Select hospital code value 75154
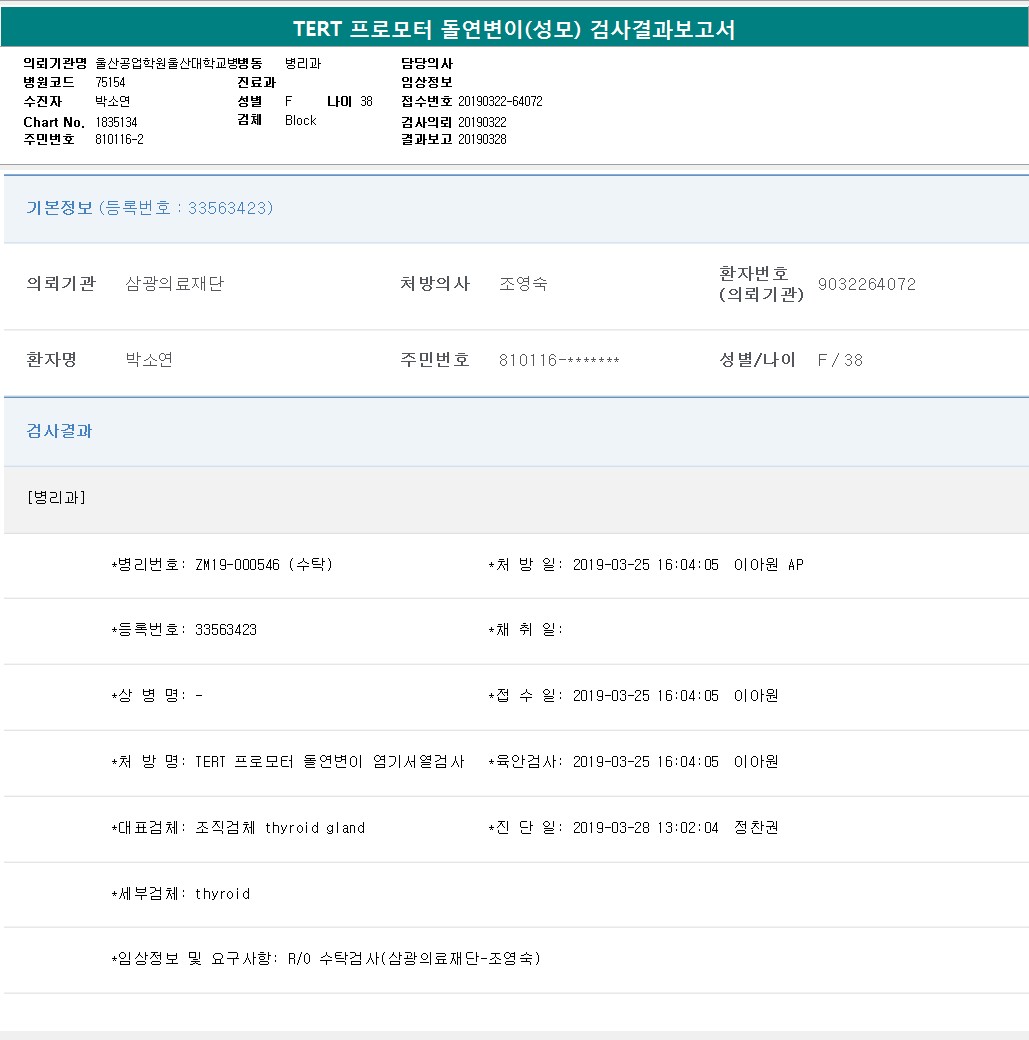Viewport: 1029px width, 1040px height. pos(110,82)
